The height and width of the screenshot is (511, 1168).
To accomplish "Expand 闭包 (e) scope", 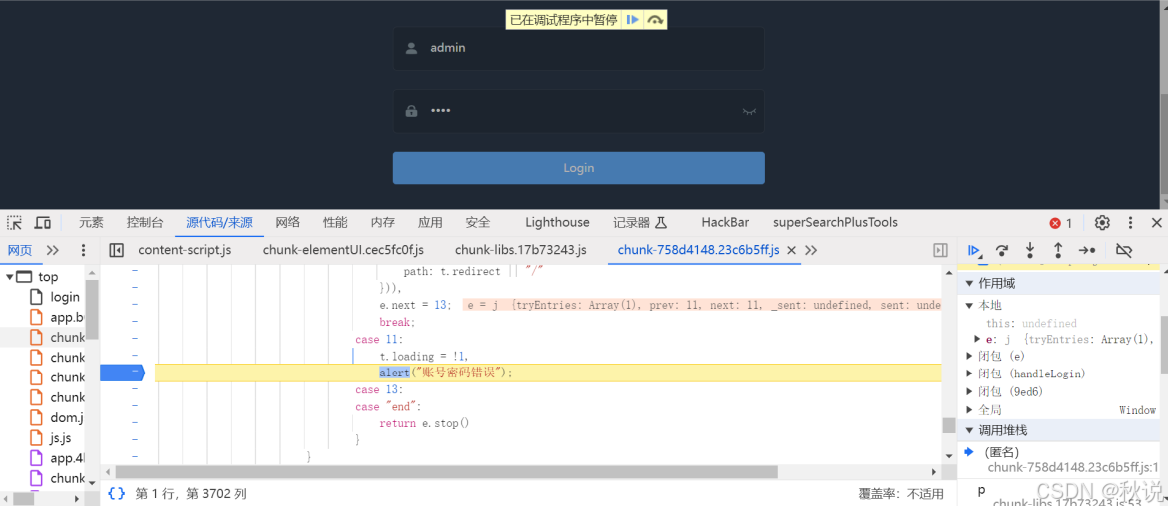I will click(x=969, y=357).
